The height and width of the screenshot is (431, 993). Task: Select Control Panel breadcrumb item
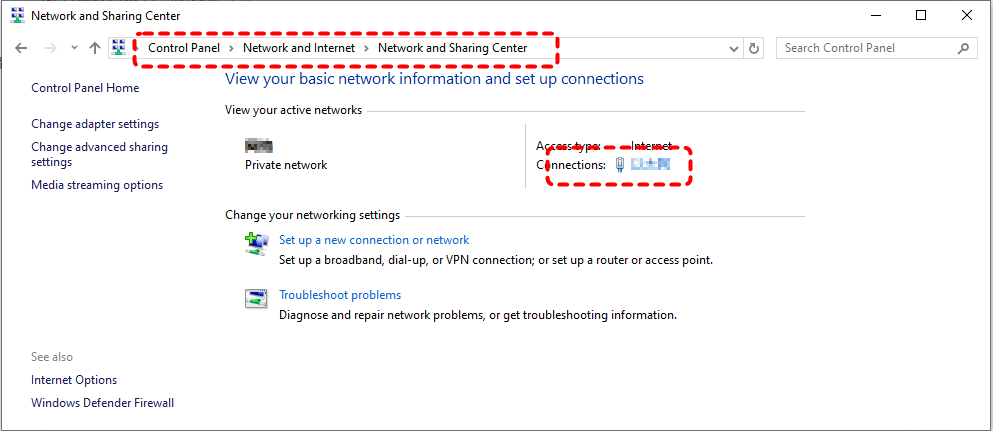point(185,48)
